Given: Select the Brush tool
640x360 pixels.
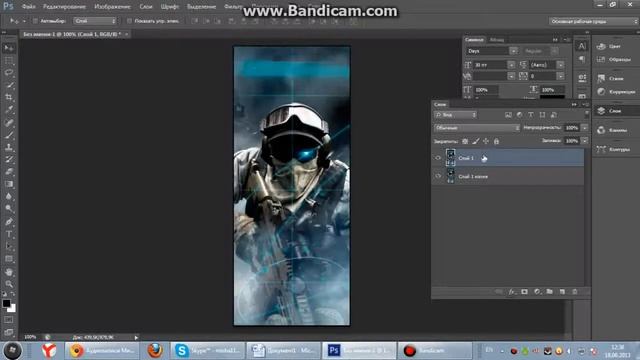Looking at the screenshot, I should [9, 135].
